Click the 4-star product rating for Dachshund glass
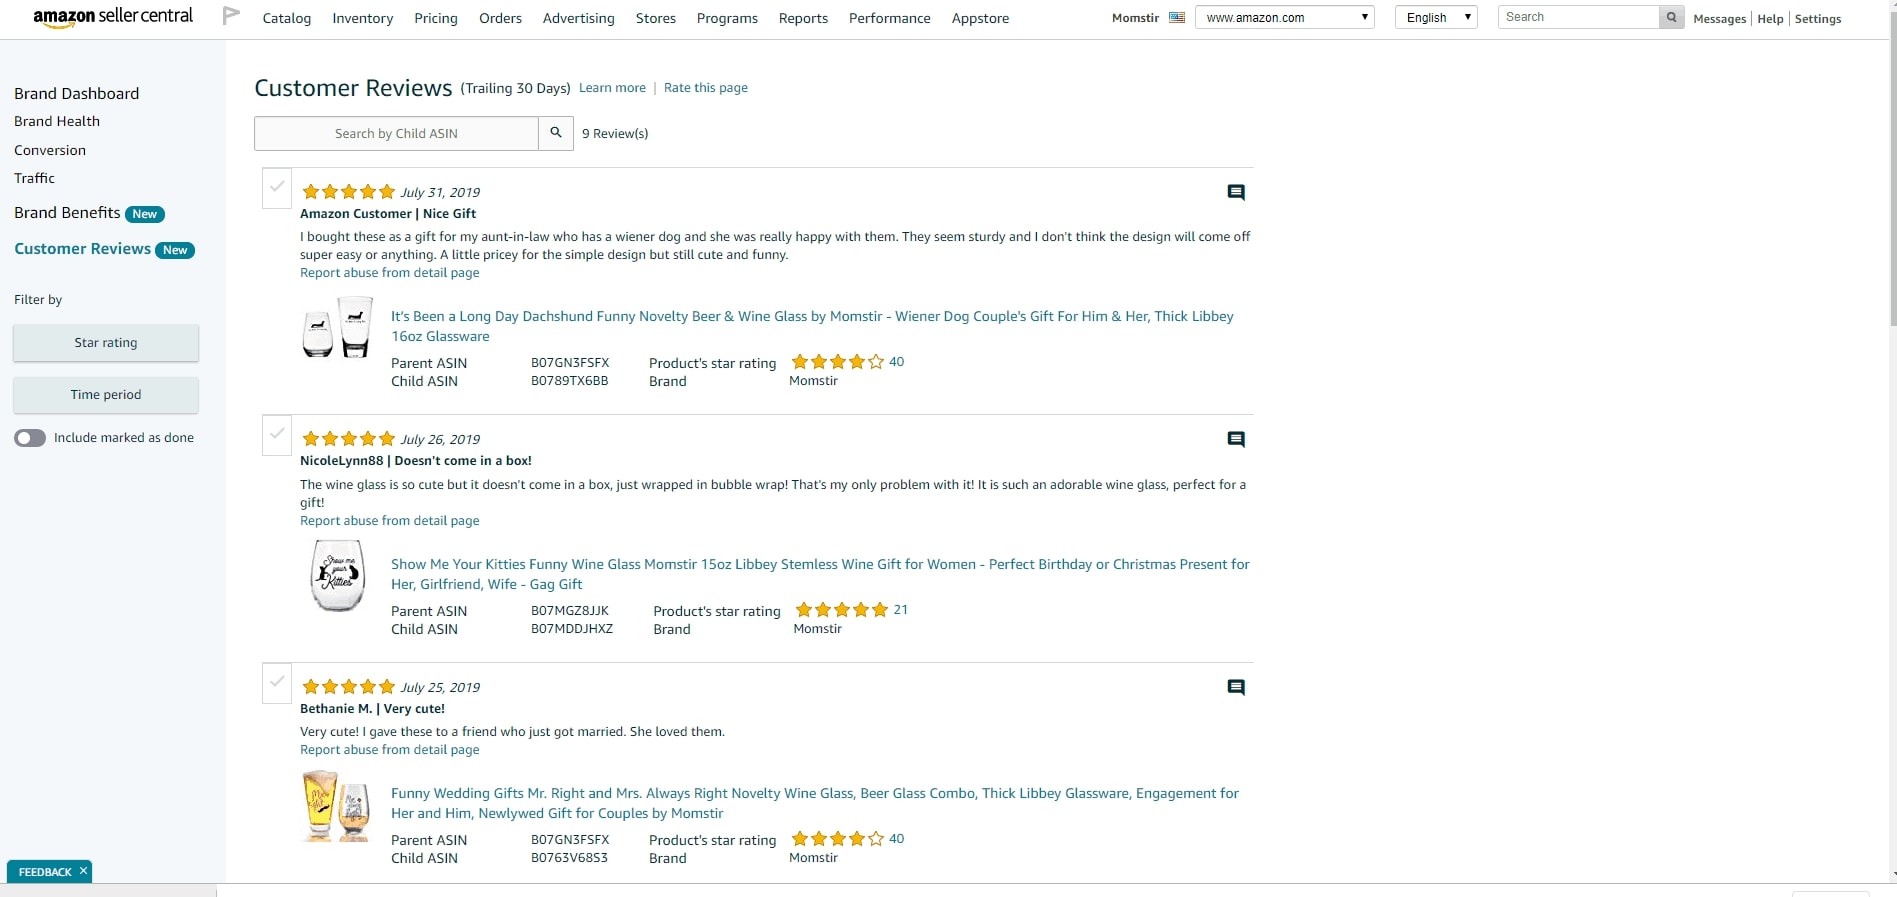The height and width of the screenshot is (897, 1897). coord(838,362)
